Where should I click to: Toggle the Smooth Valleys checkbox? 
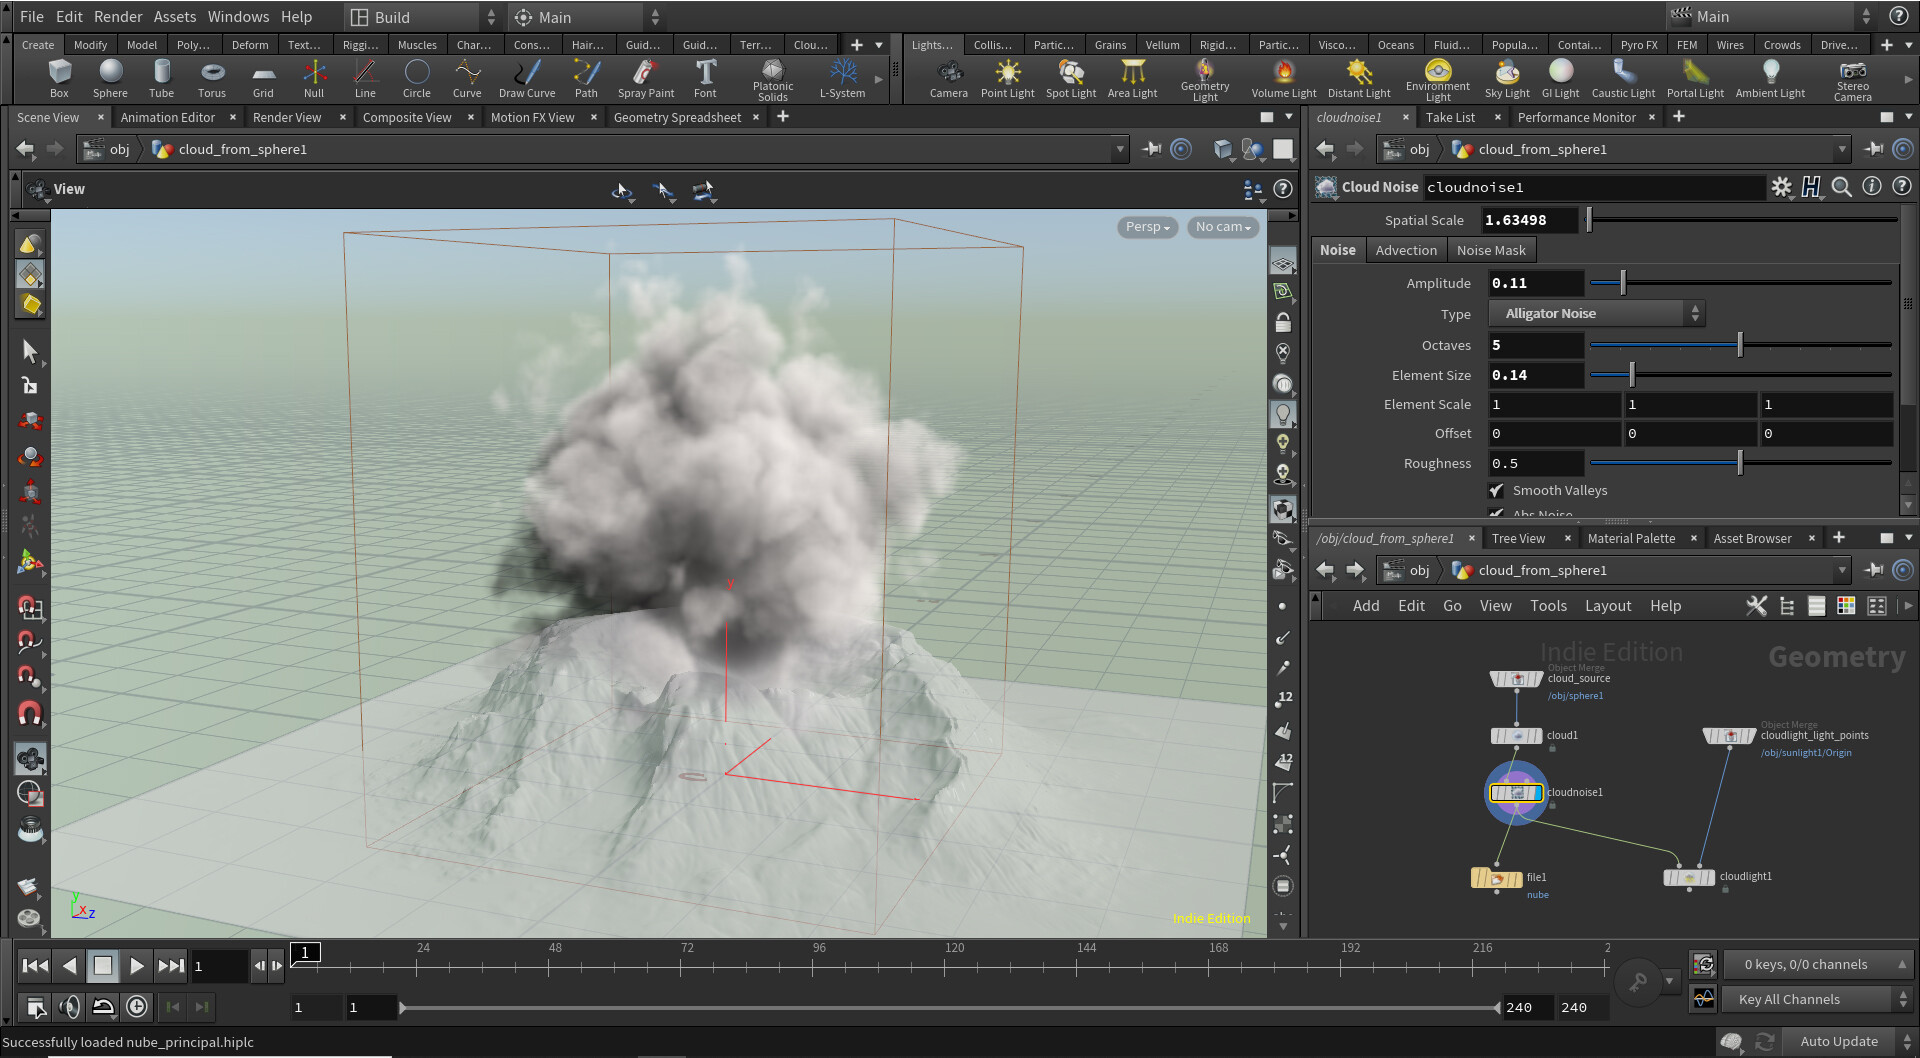pyautogui.click(x=1497, y=491)
